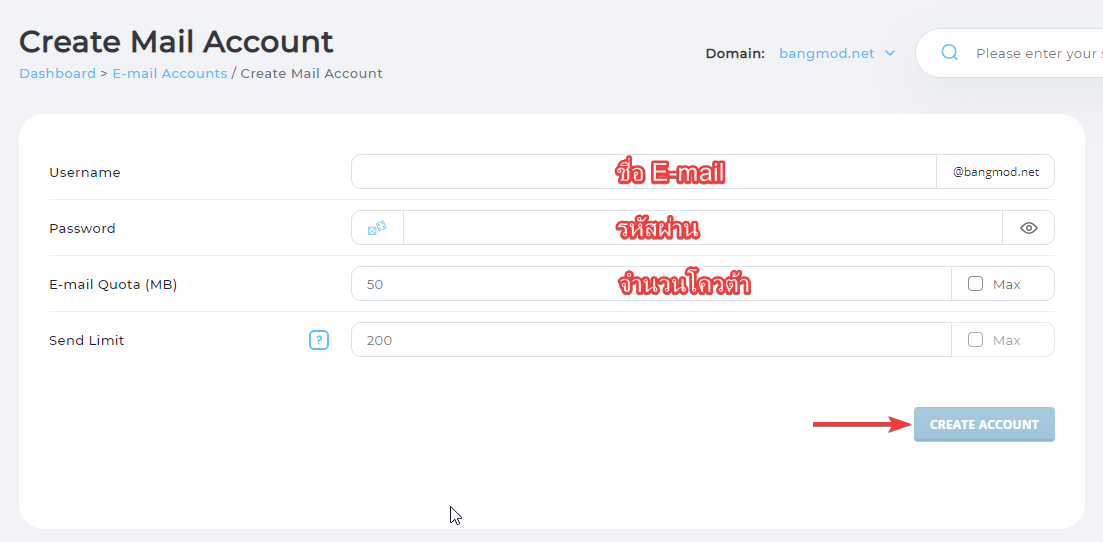The image size is (1103, 542).
Task: Click the E-mail Quota field showing 50
Action: [651, 284]
